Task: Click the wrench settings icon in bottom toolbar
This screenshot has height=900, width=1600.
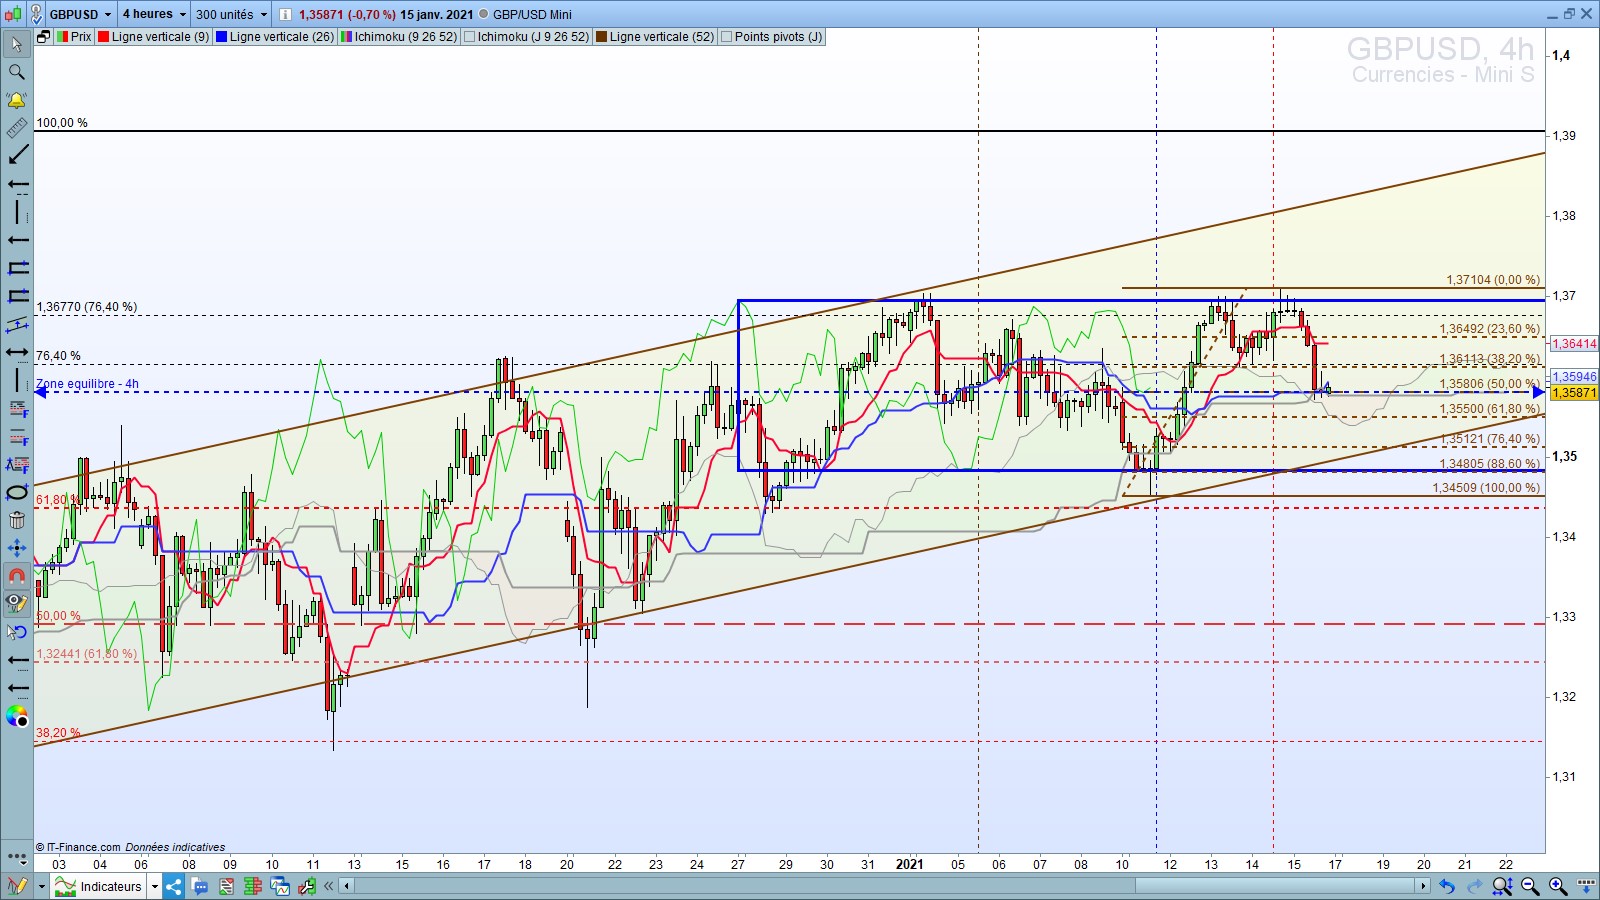Action: click(x=307, y=886)
